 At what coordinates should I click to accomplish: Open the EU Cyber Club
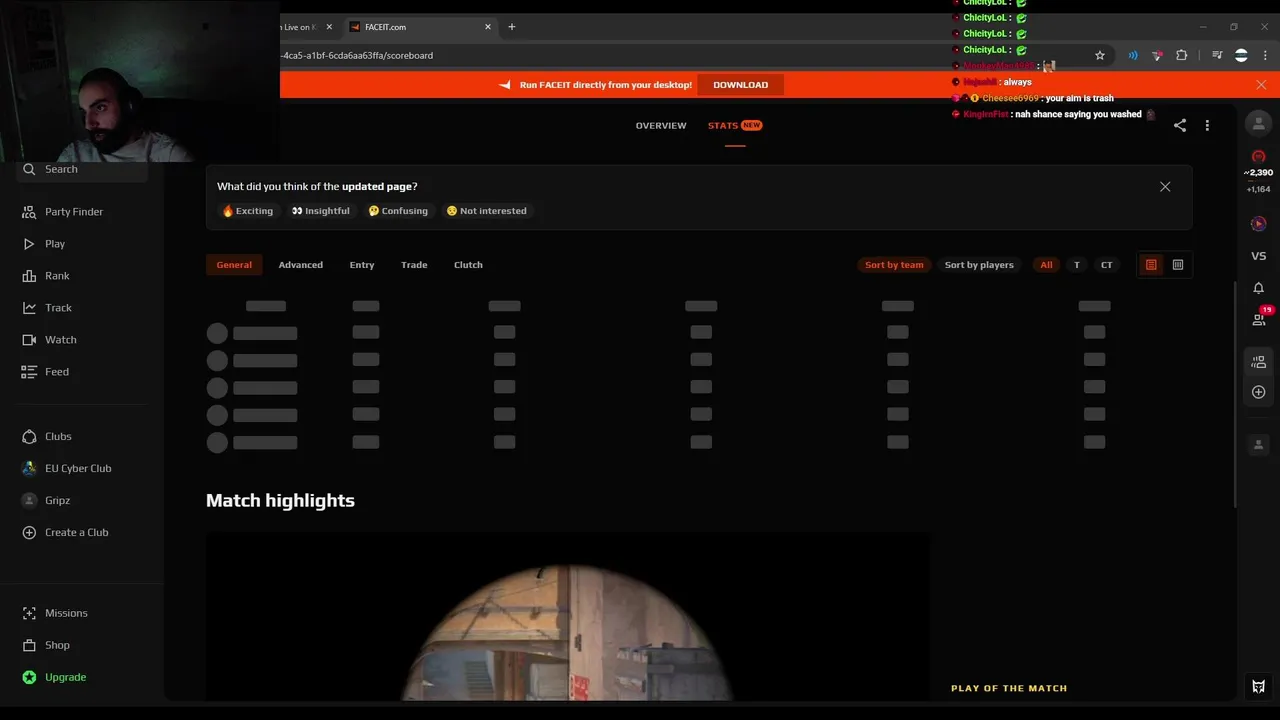tap(77, 469)
